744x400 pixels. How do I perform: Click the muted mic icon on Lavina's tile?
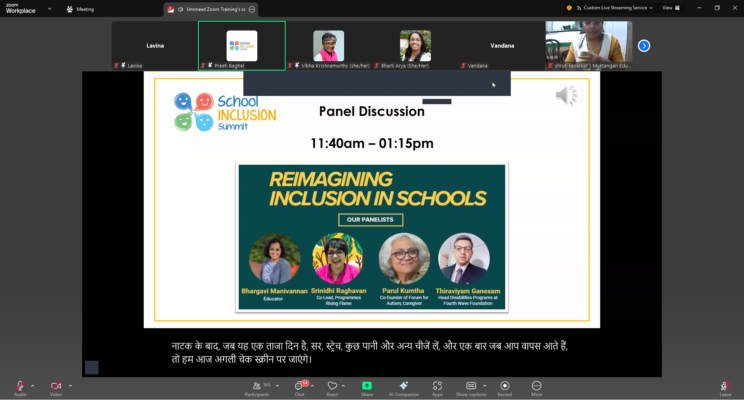click(116, 65)
